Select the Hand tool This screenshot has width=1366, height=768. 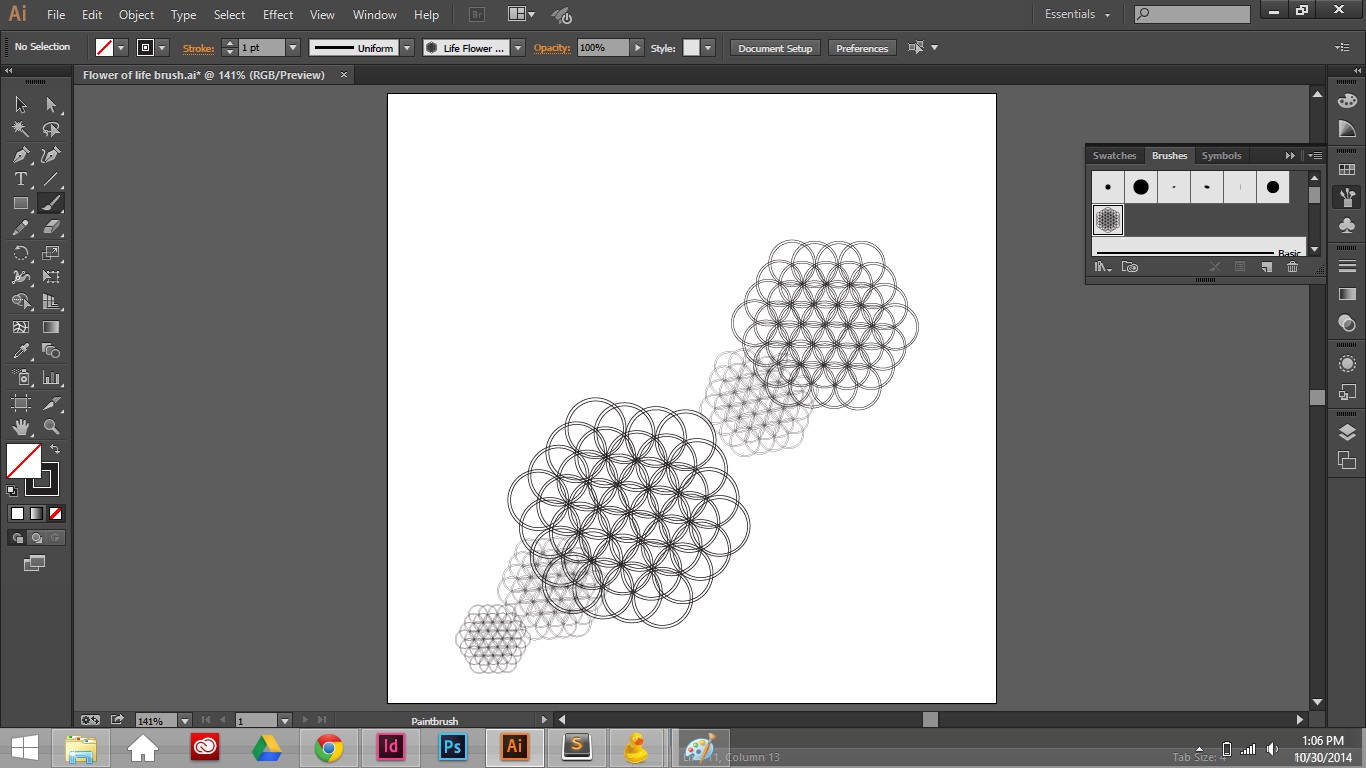[x=18, y=427]
